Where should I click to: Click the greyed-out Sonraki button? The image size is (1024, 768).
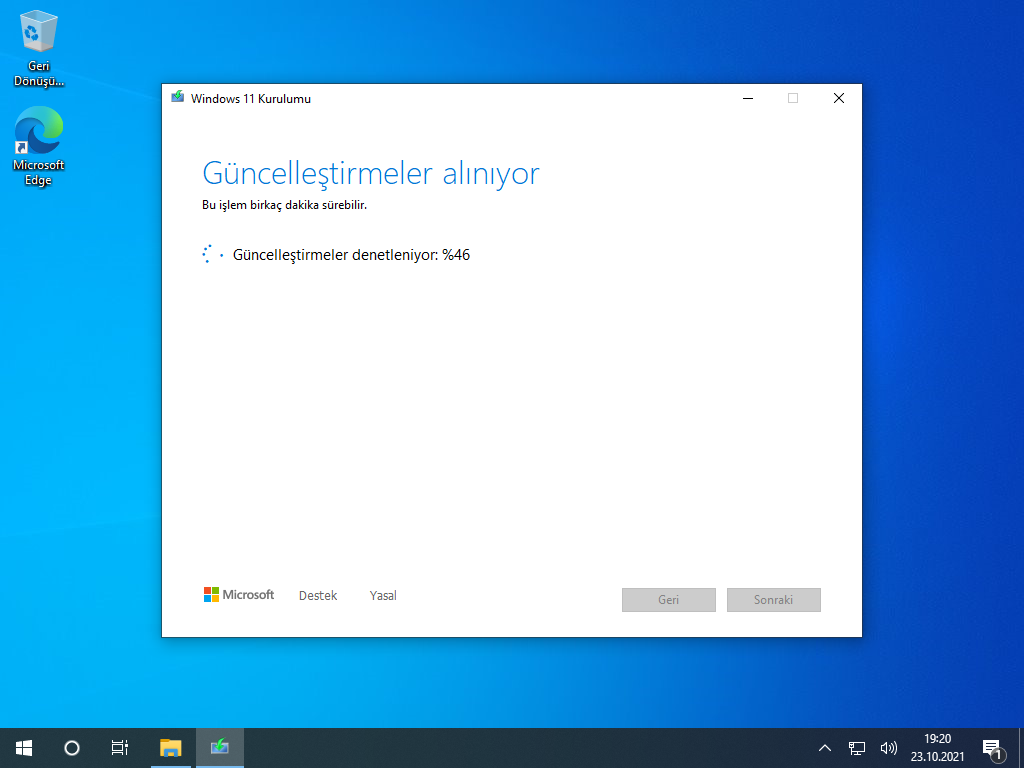click(x=773, y=600)
